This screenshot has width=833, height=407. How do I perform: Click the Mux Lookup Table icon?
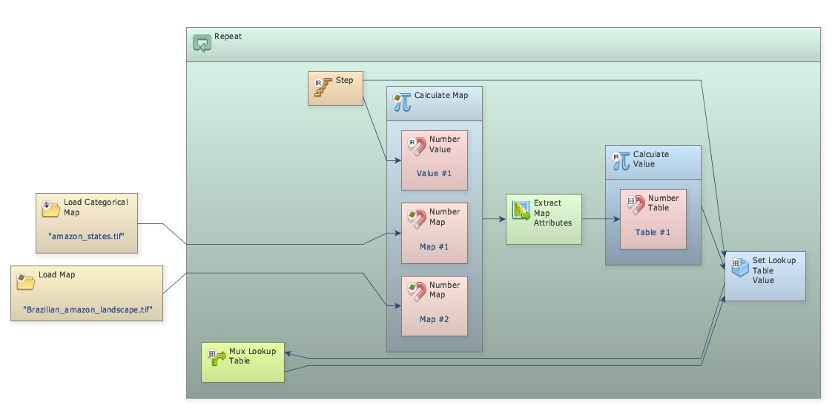click(x=215, y=356)
